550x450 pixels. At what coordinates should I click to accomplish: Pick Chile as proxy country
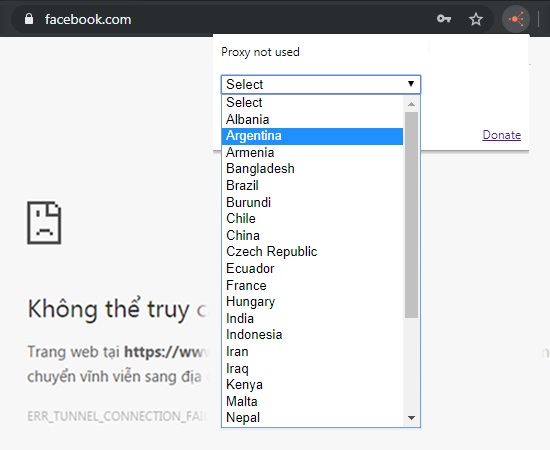(312, 219)
